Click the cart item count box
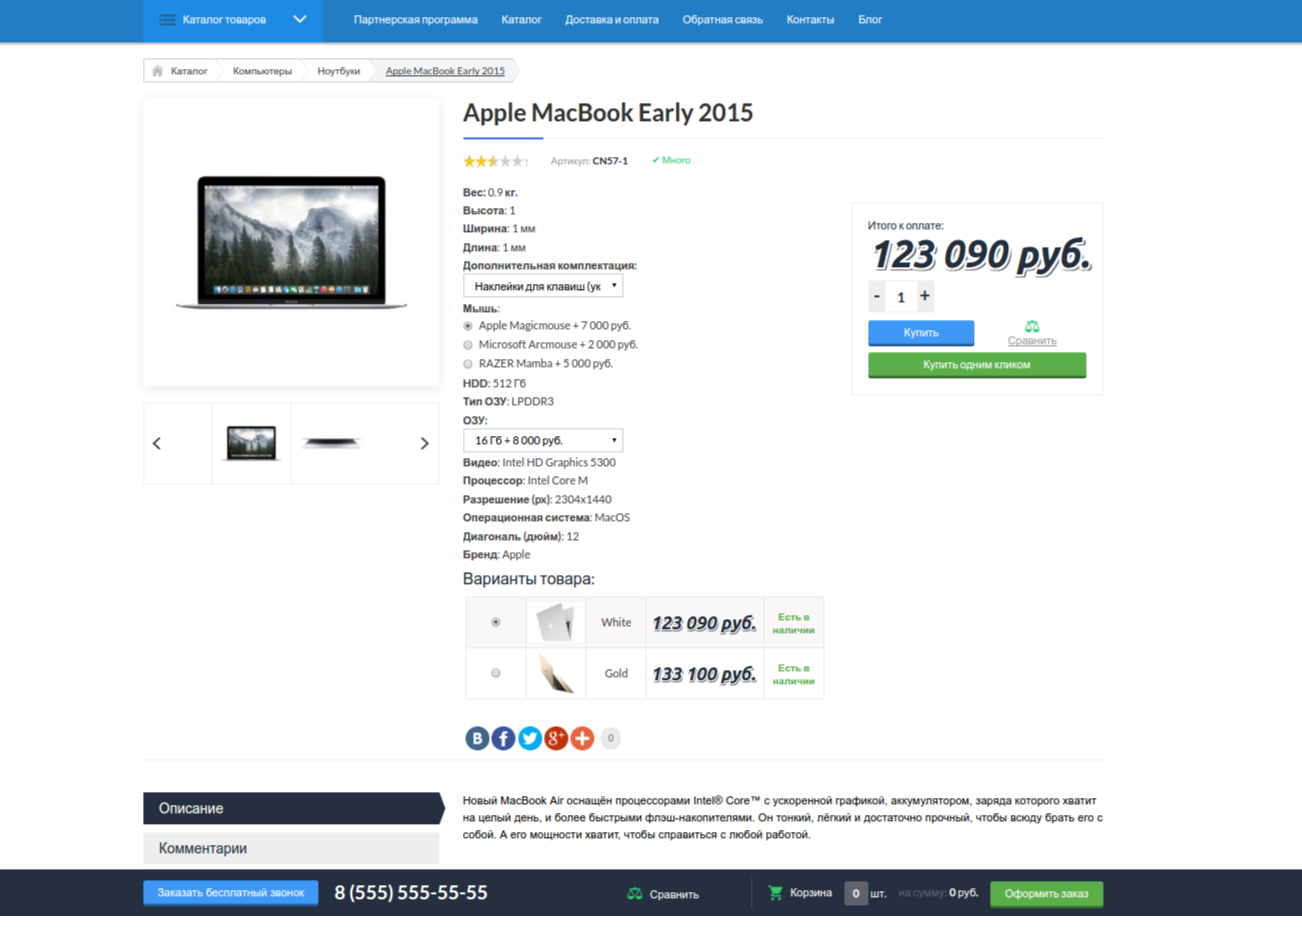The height and width of the screenshot is (939, 1302). (x=855, y=893)
